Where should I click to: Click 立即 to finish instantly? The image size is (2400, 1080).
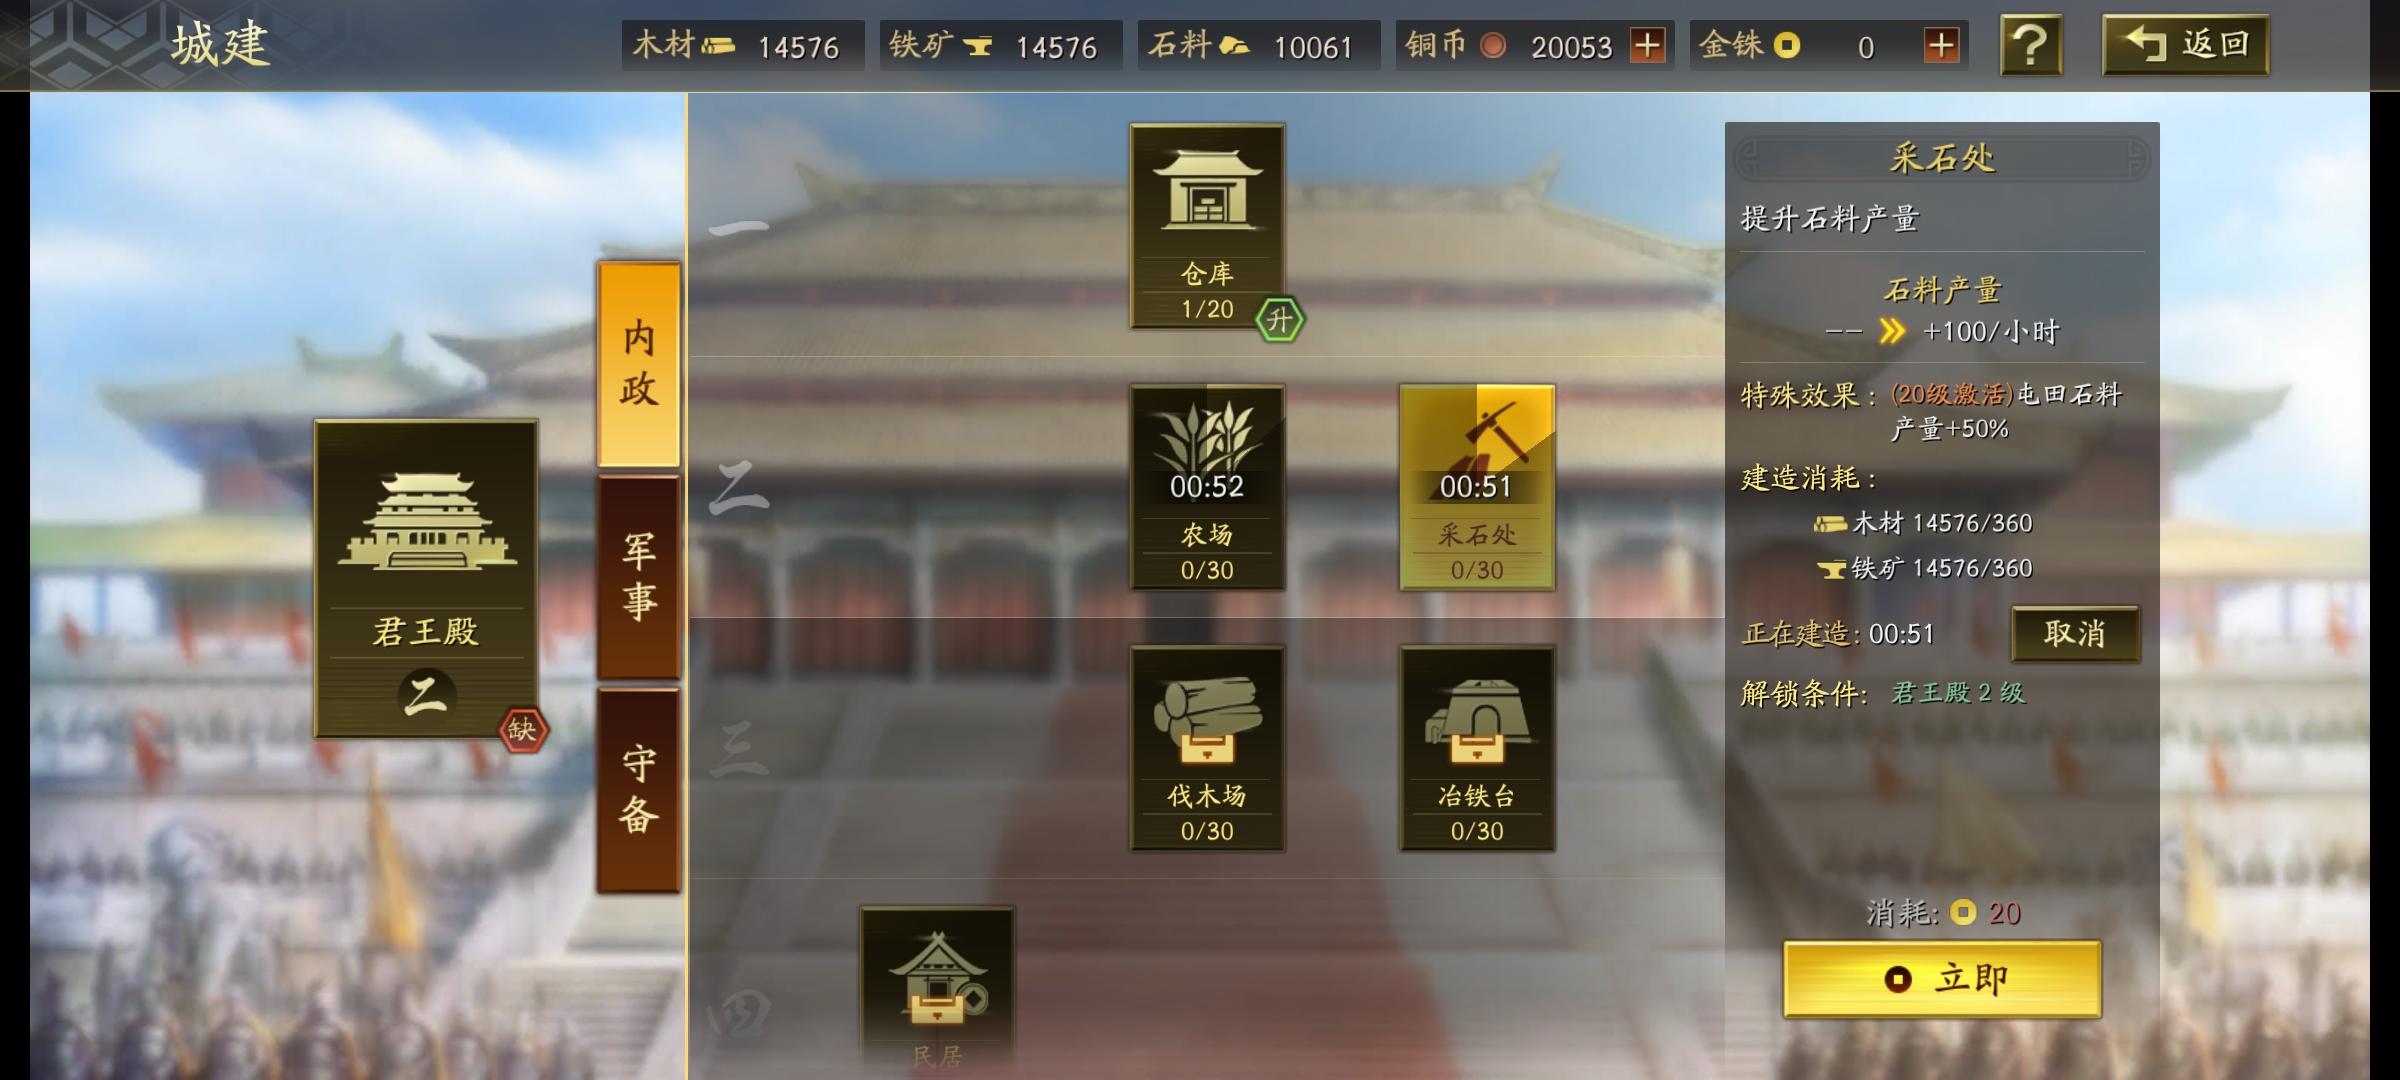pos(1942,978)
